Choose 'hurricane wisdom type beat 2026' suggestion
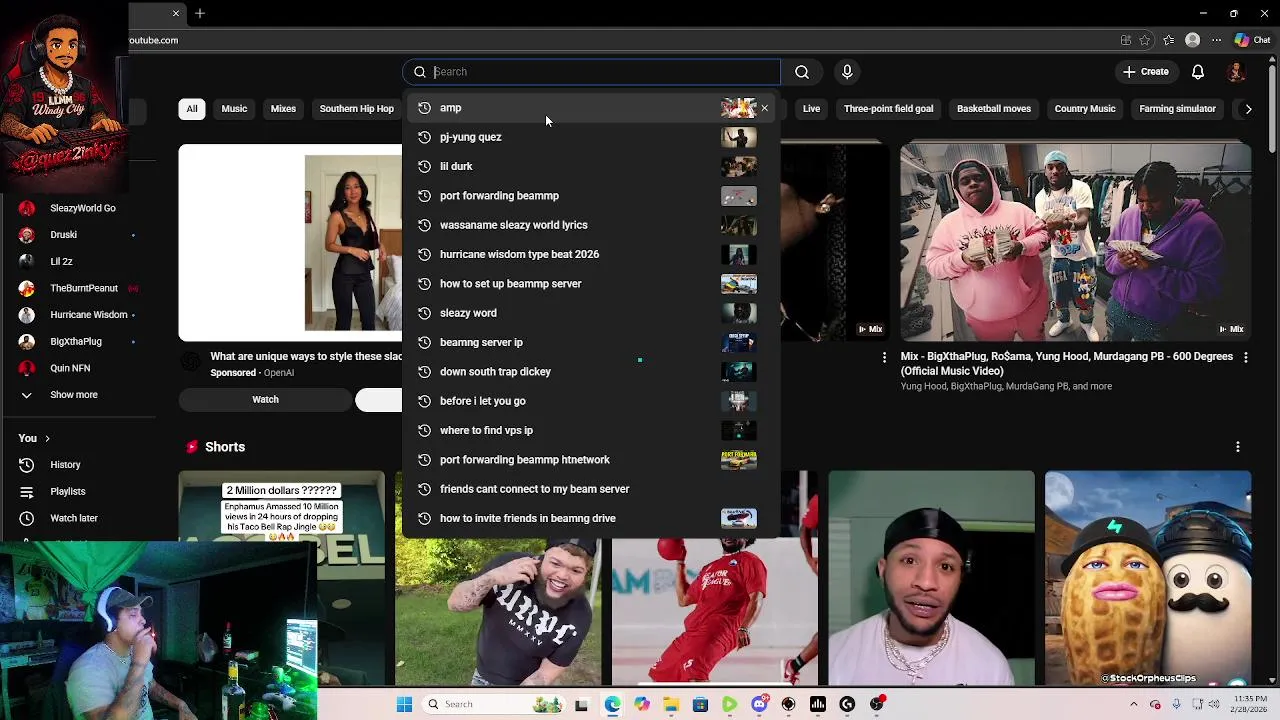Screen dimensions: 1280x720 click(591, 254)
